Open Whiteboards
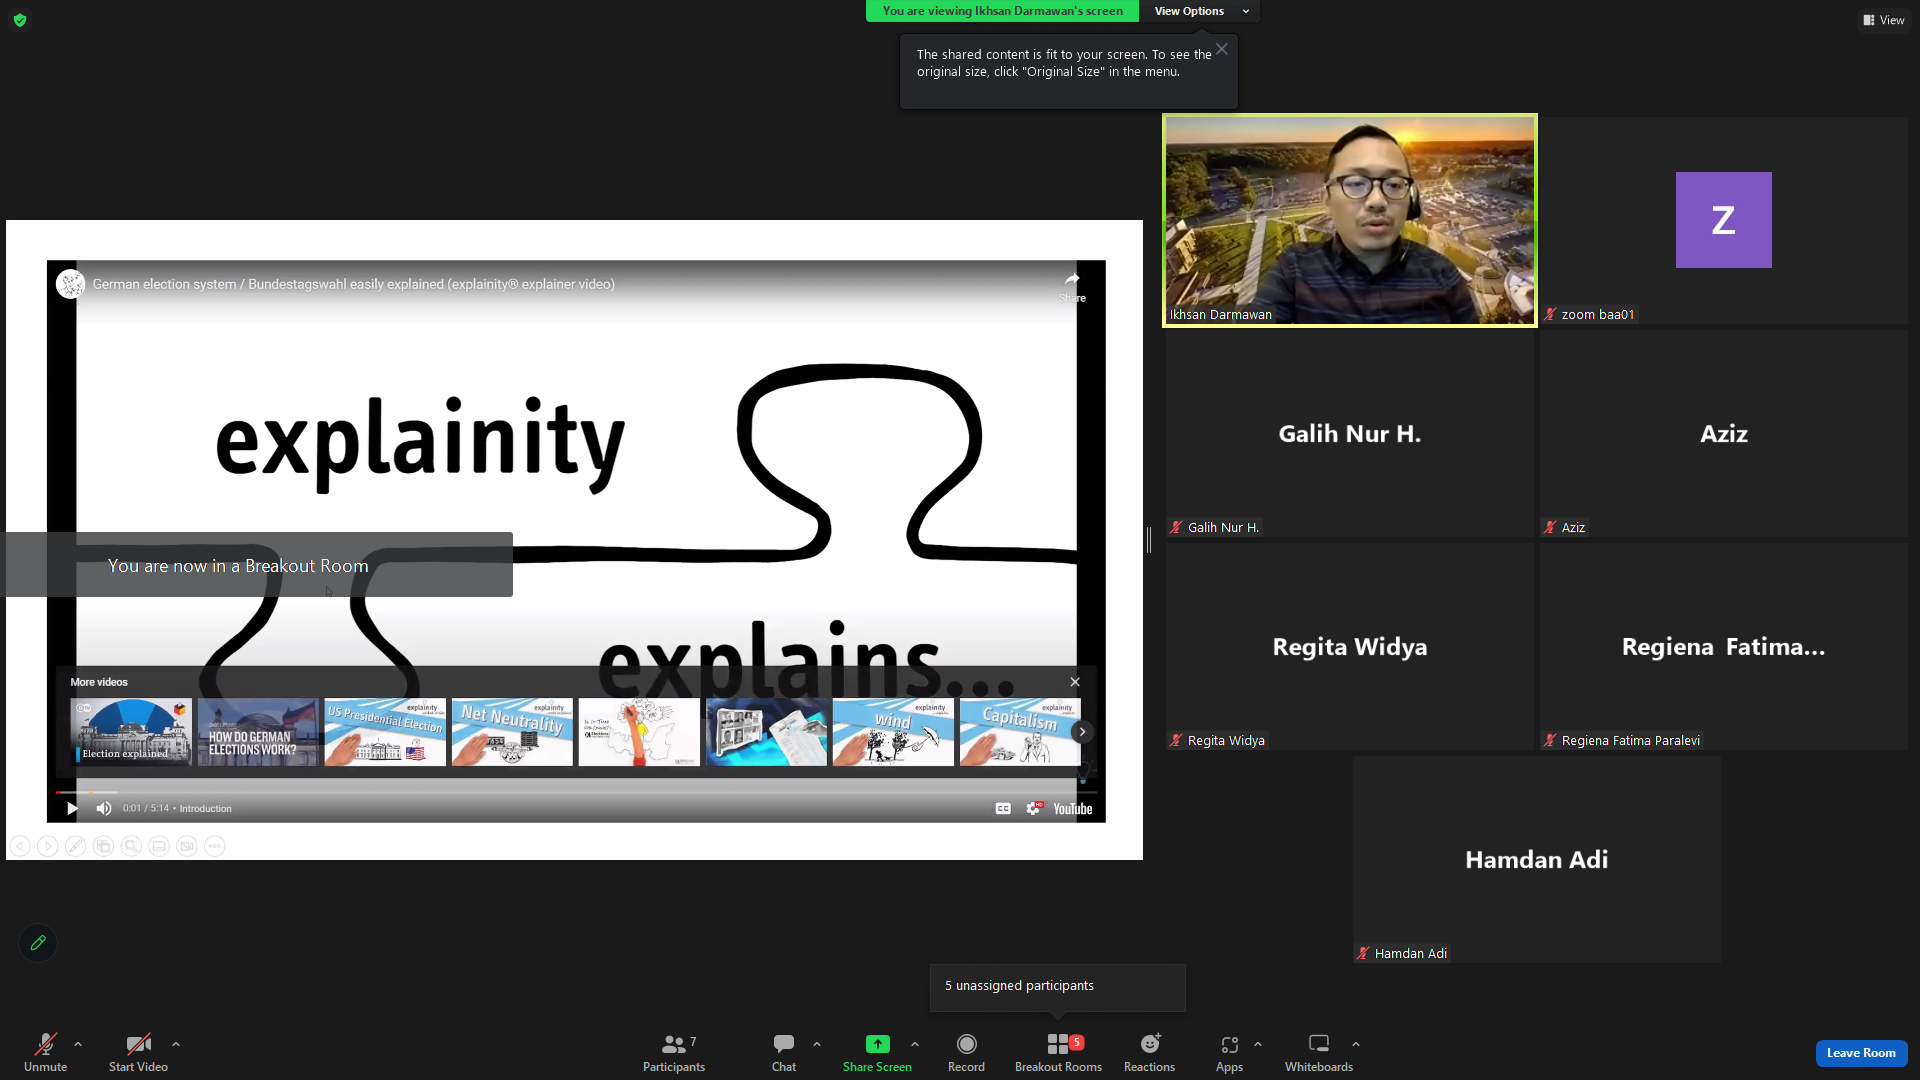1920x1080 pixels. 1319,1052
